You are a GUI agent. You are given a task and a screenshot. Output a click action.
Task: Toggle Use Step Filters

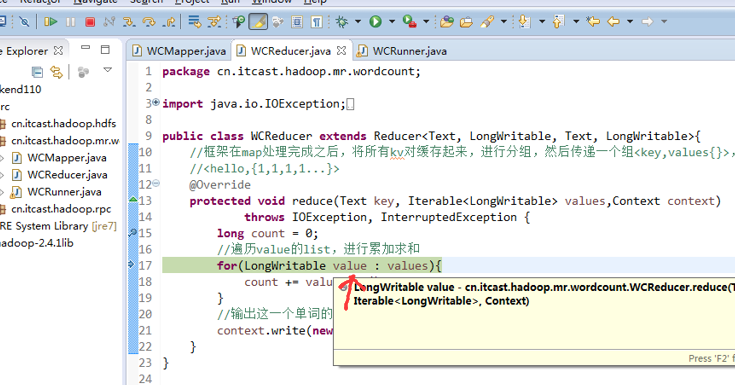coord(214,22)
